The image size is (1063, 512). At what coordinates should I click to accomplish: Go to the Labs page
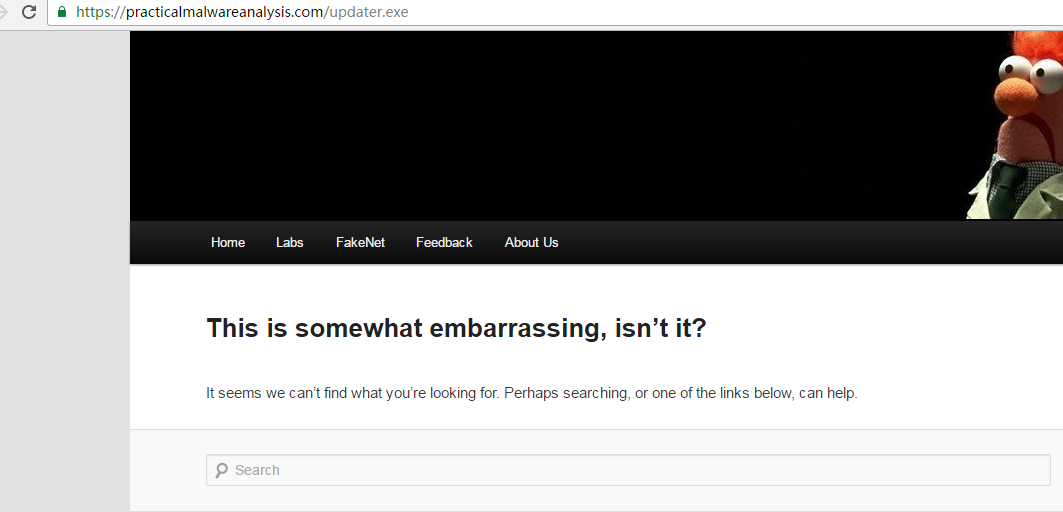[290, 242]
